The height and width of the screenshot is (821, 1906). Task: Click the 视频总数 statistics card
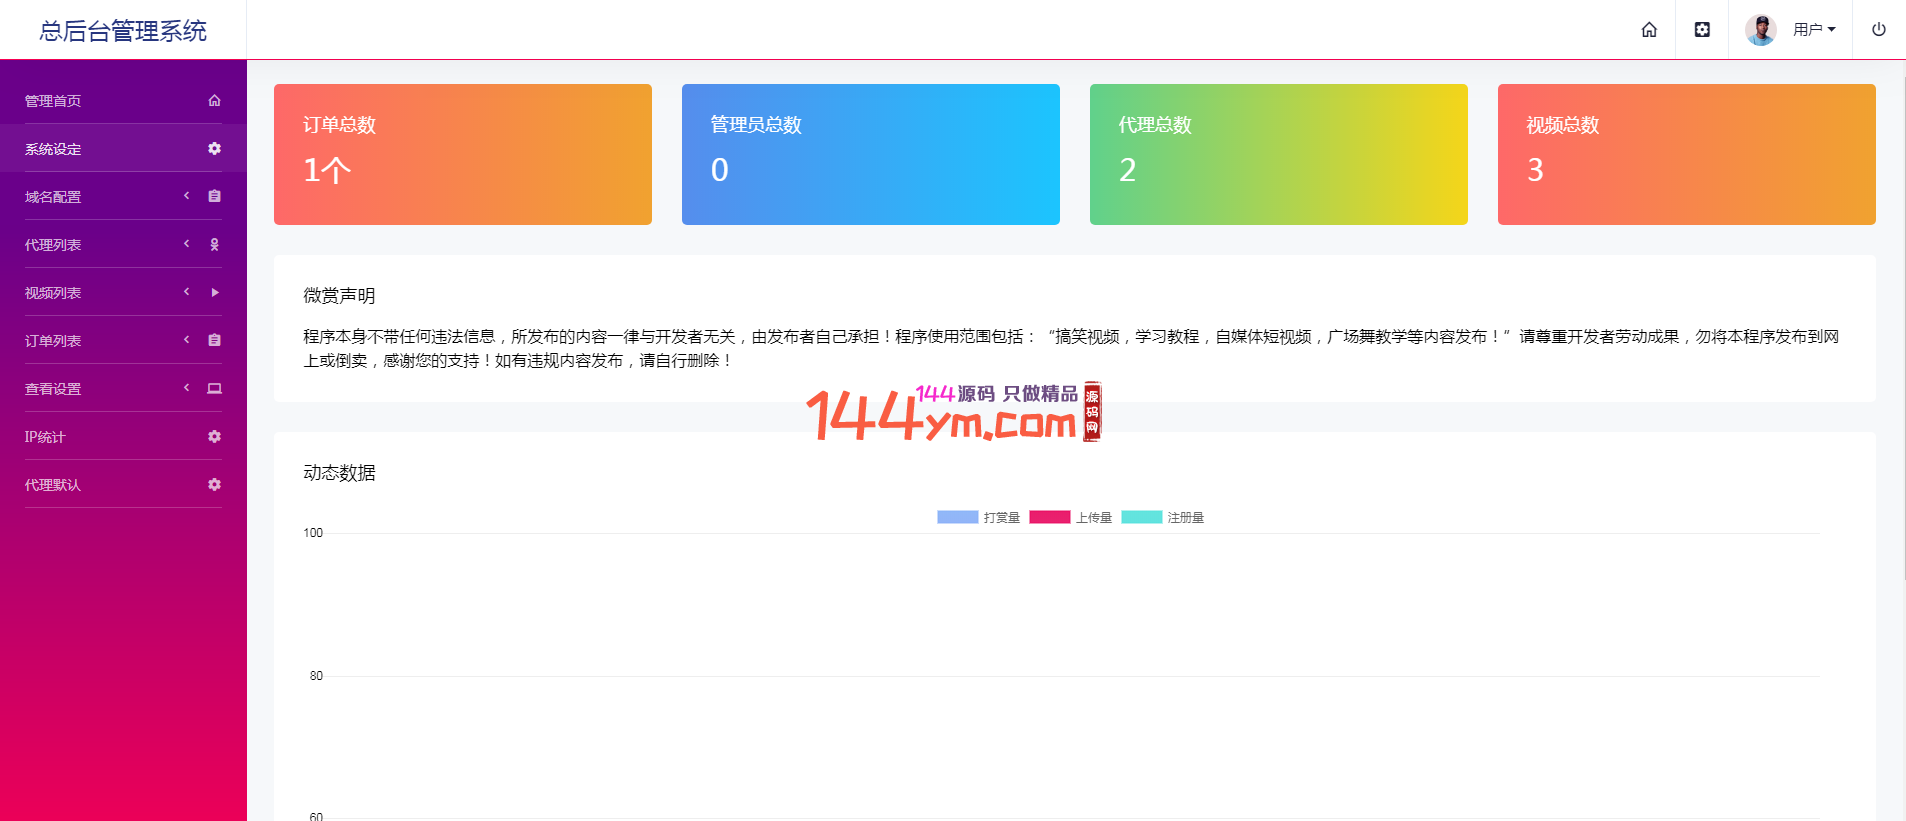[1687, 154]
